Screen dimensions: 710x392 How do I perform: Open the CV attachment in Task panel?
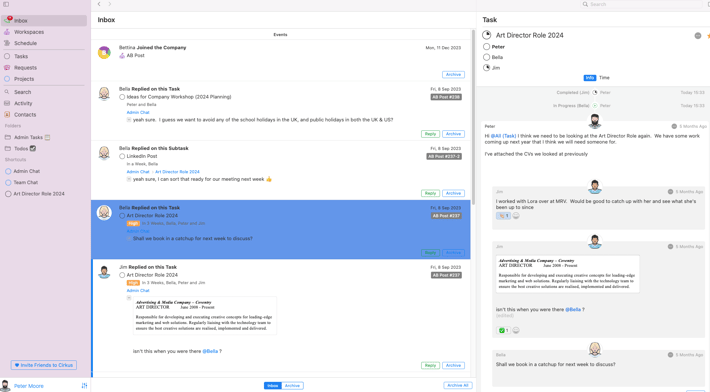(568, 274)
